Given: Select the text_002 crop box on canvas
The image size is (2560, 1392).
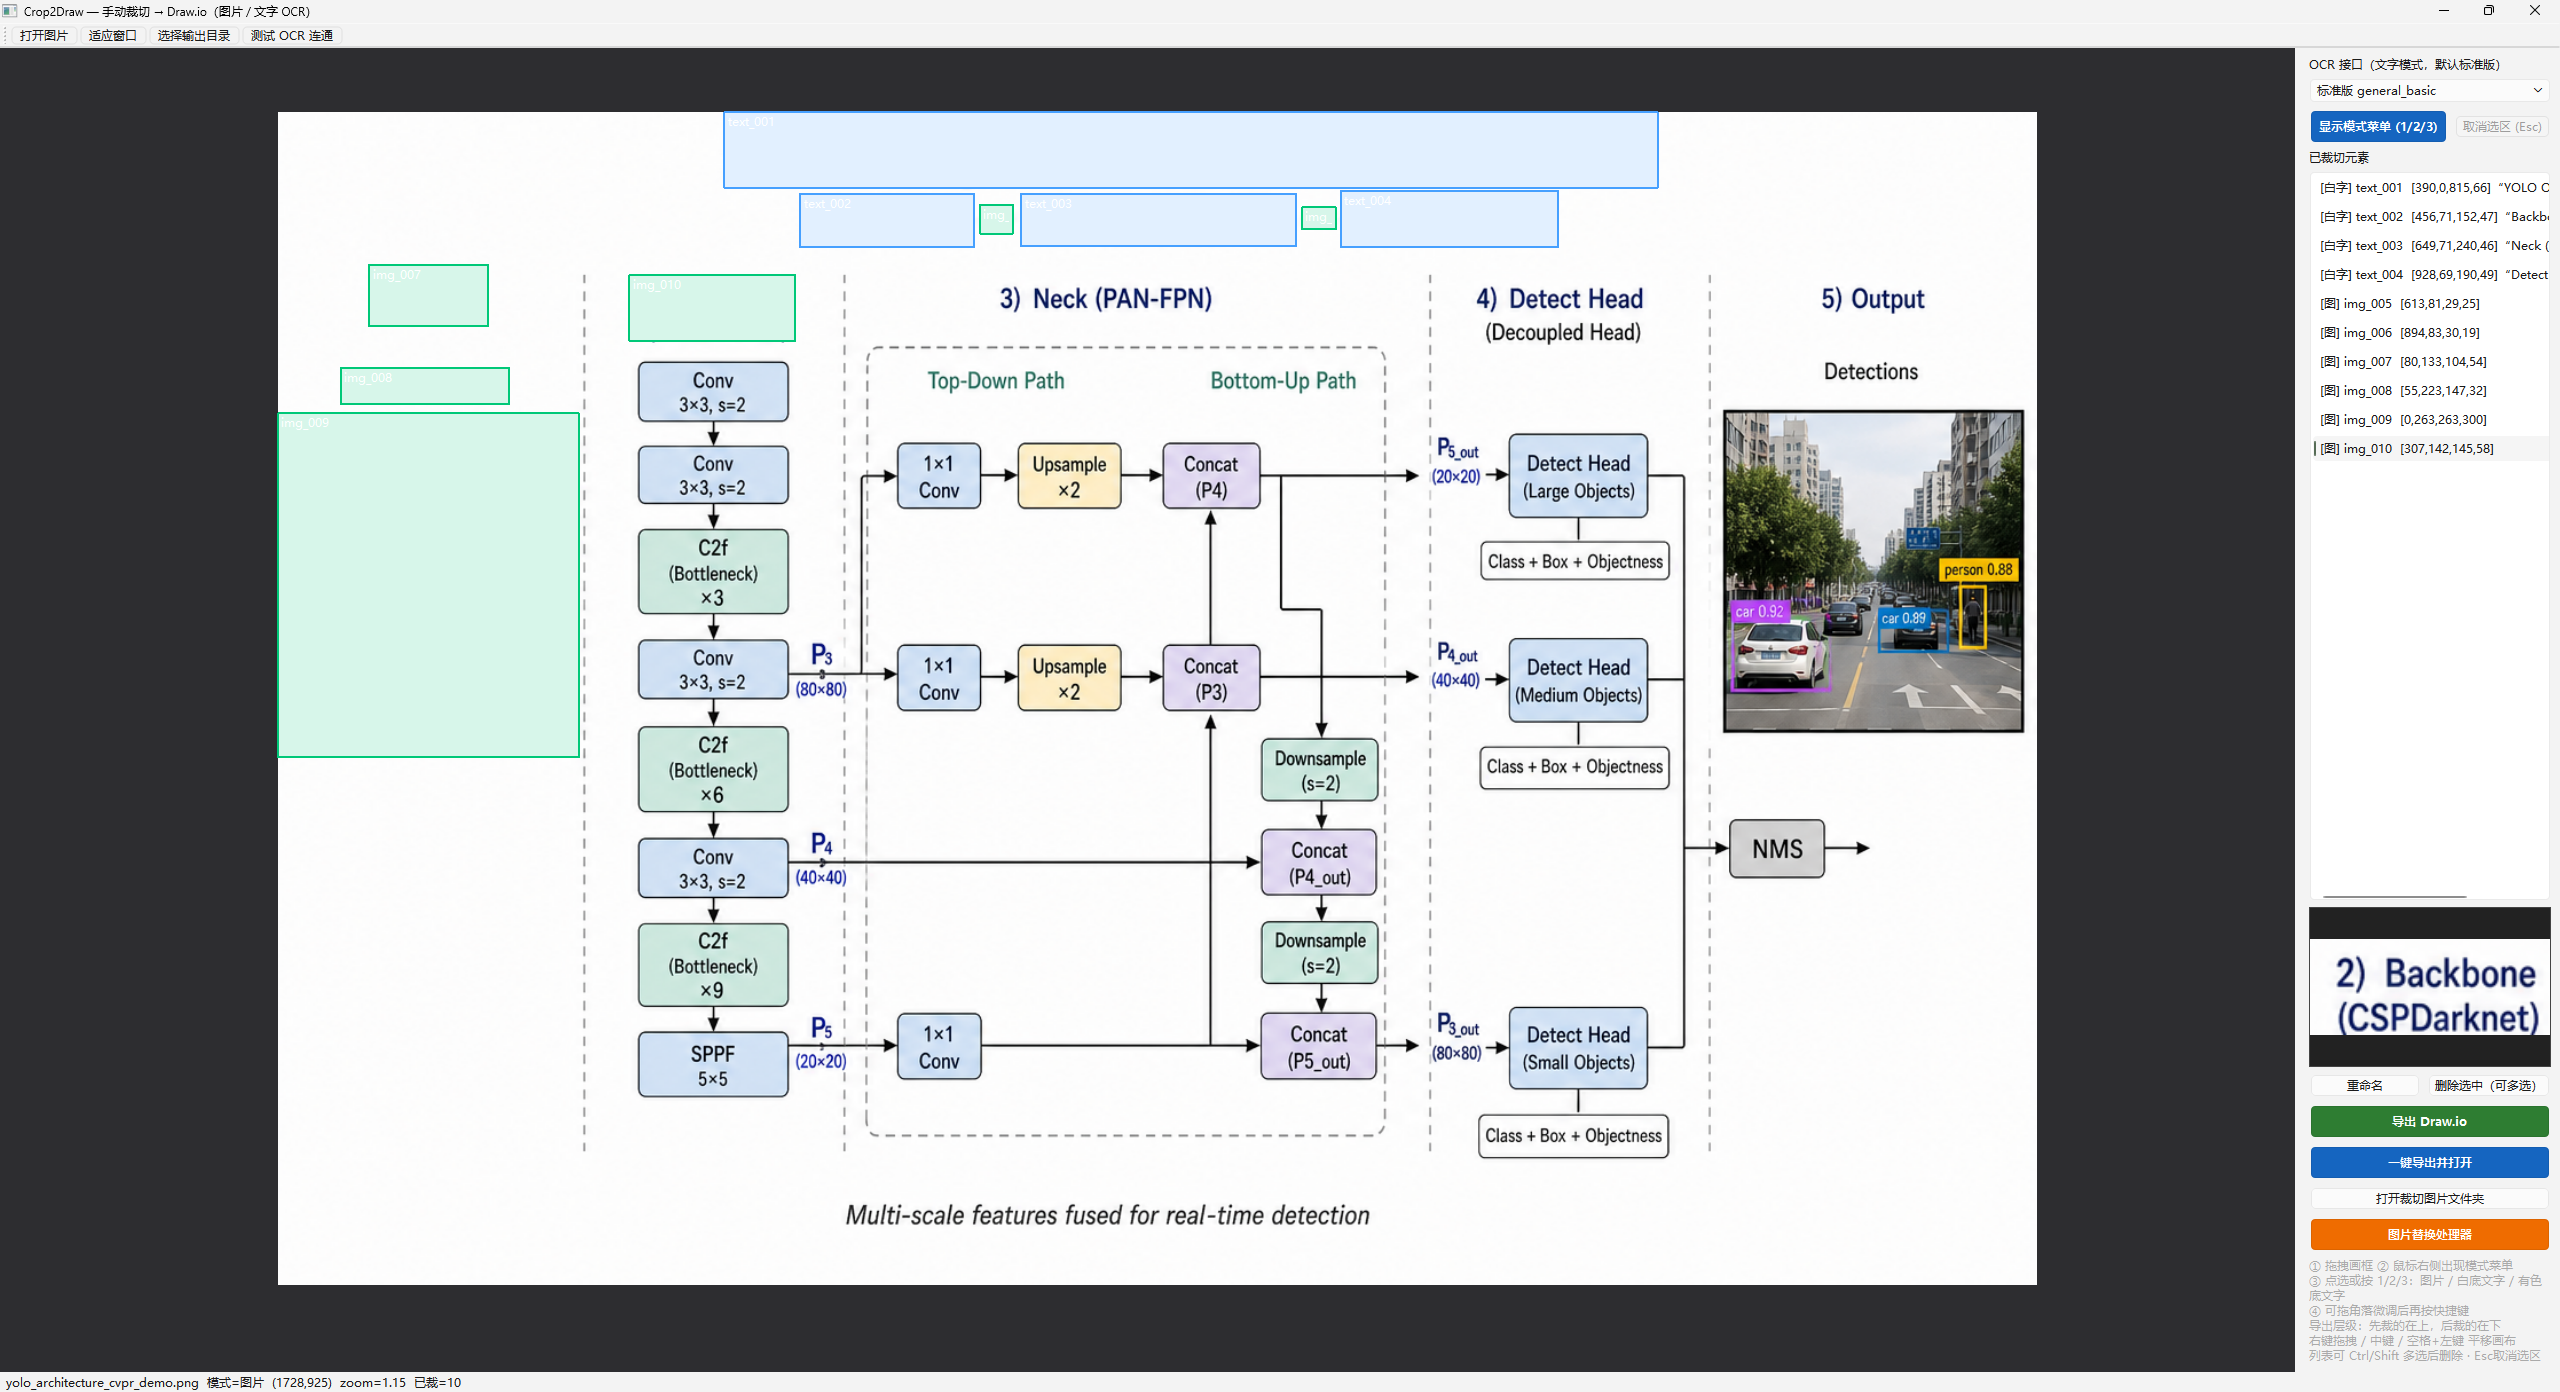Looking at the screenshot, I should point(887,220).
